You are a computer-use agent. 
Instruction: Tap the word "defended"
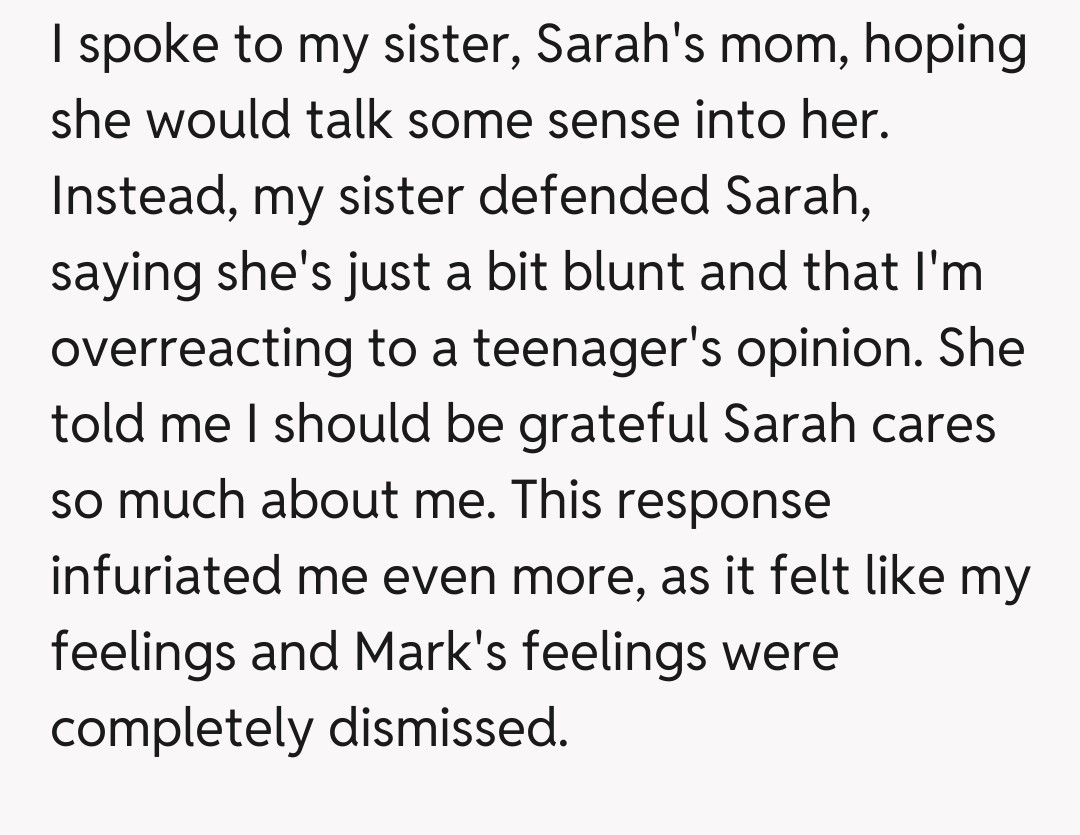click(x=594, y=198)
